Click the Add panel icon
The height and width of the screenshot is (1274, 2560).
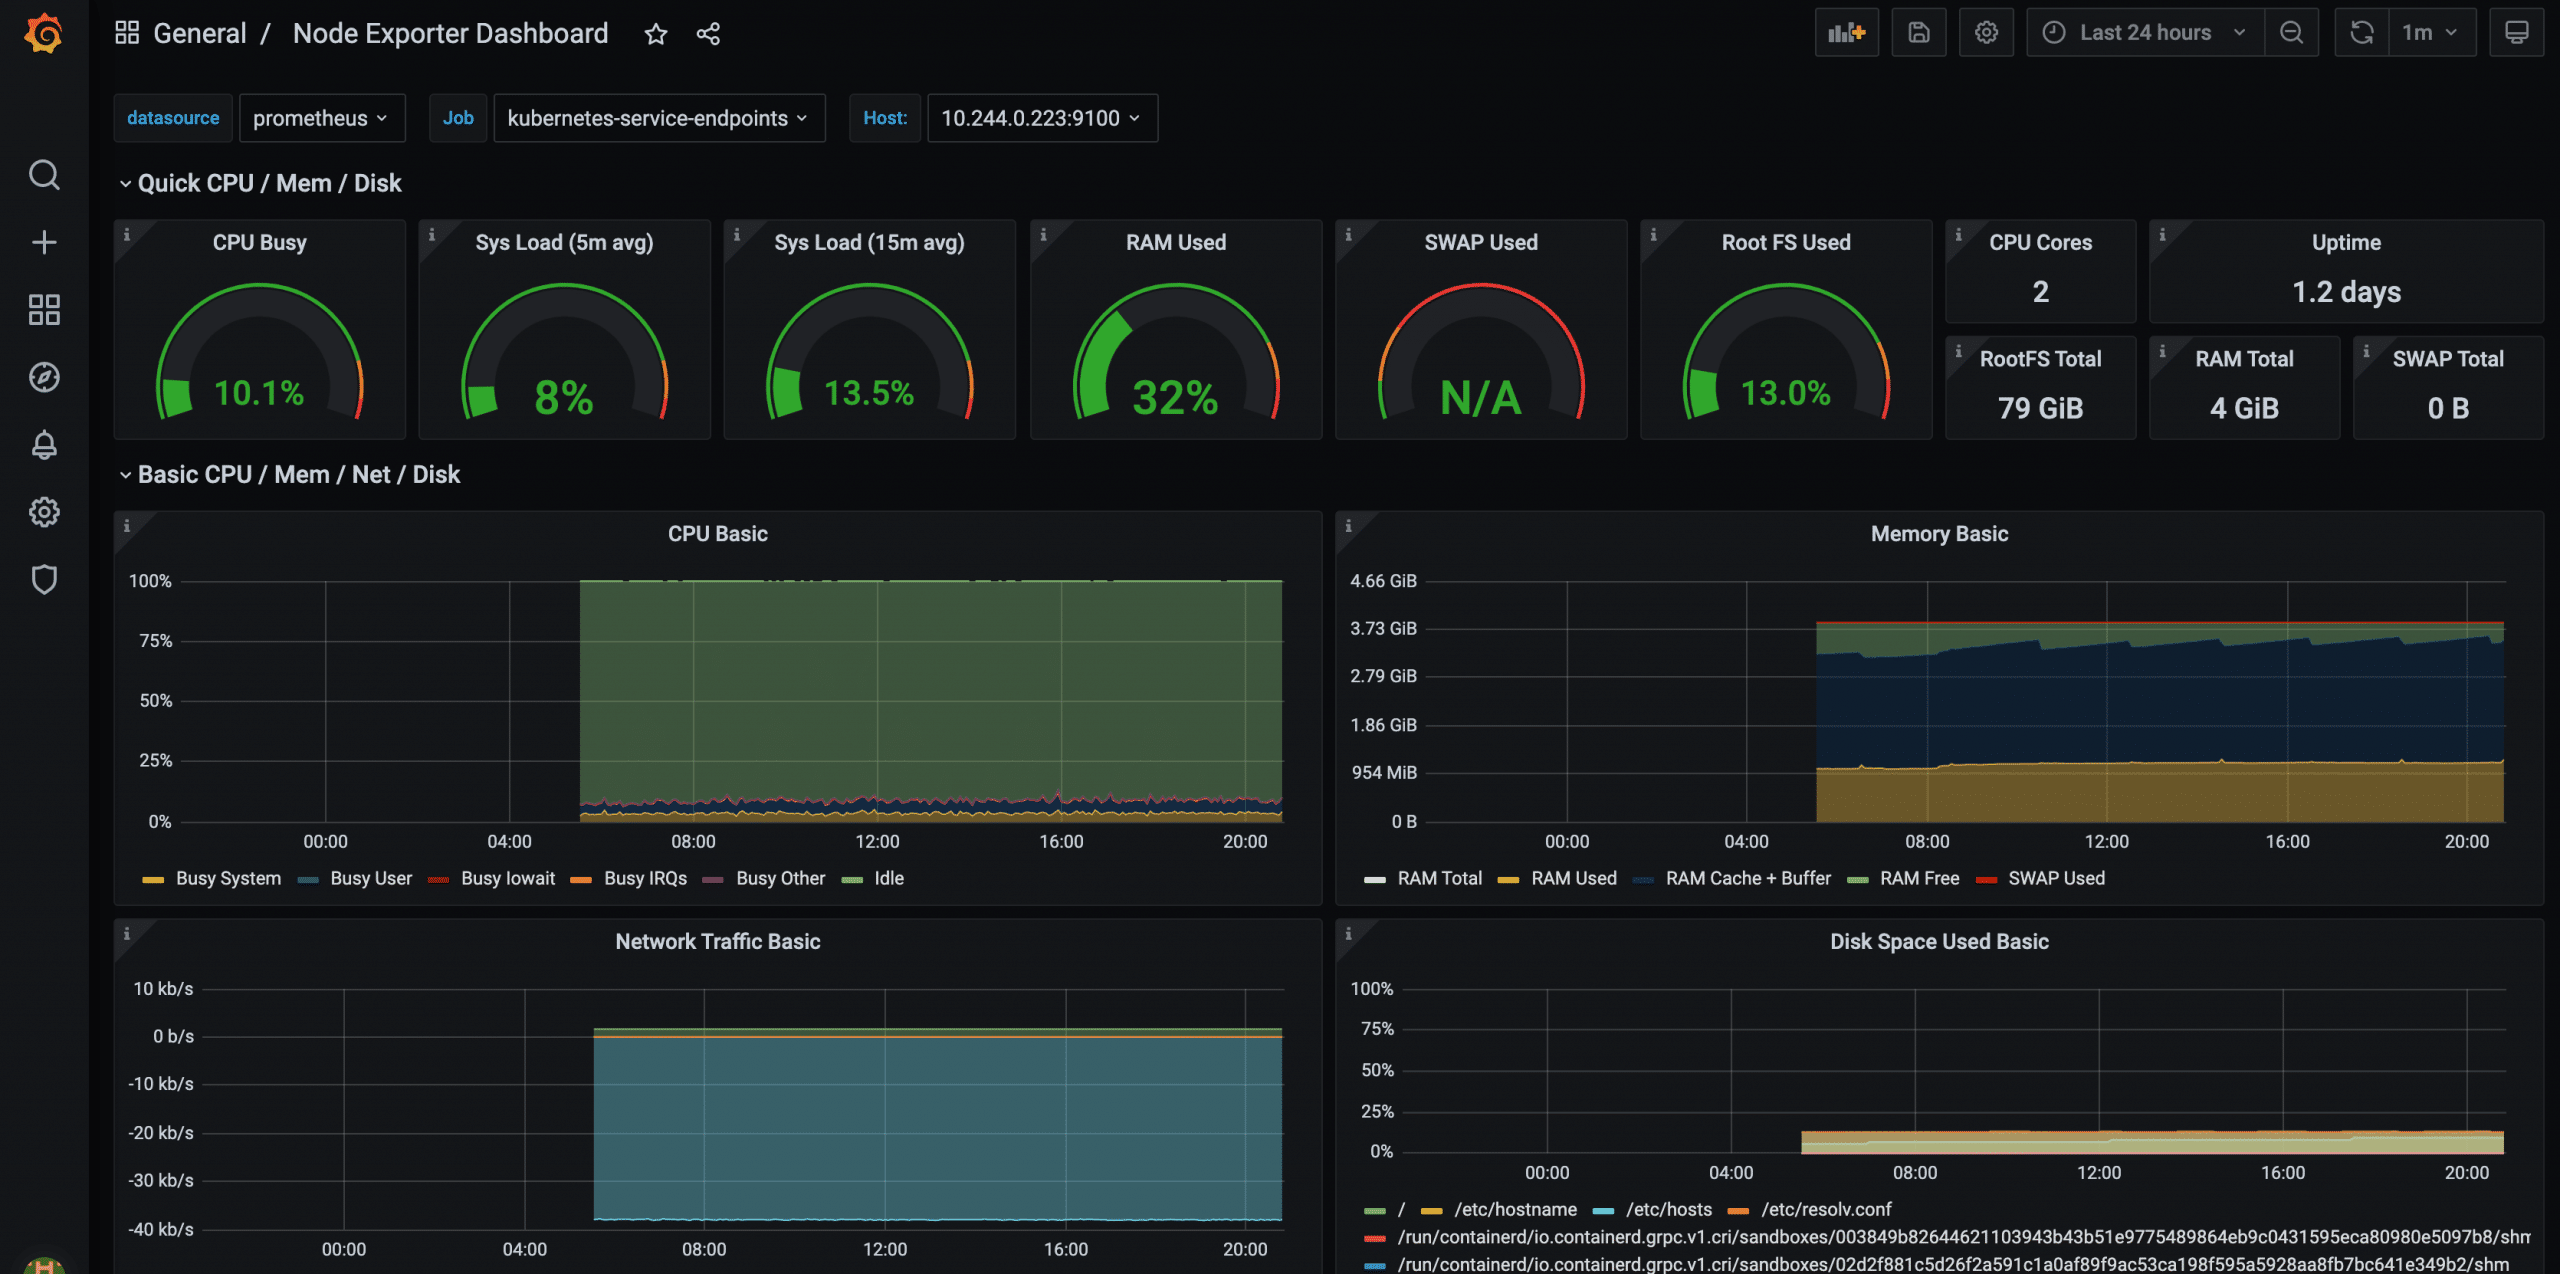(1846, 33)
